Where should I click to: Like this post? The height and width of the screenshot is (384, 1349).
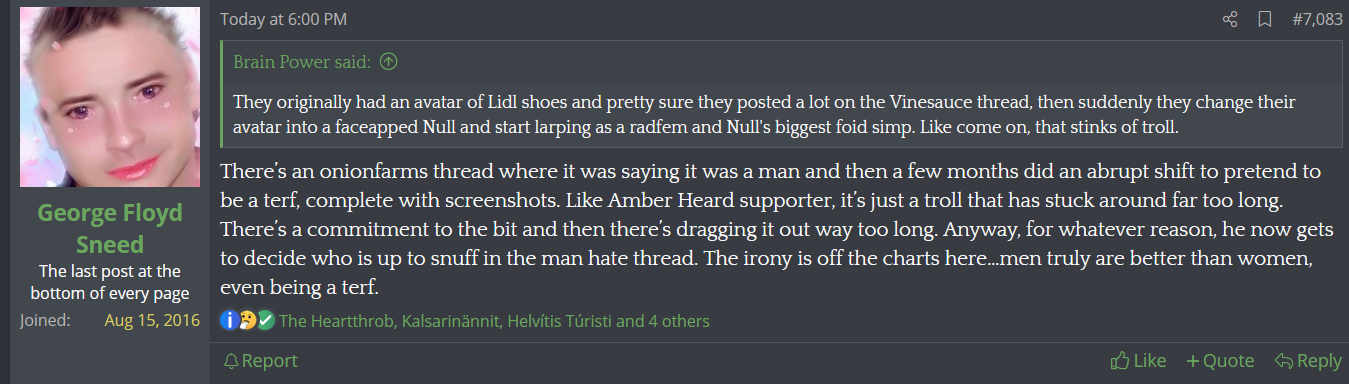(1139, 361)
